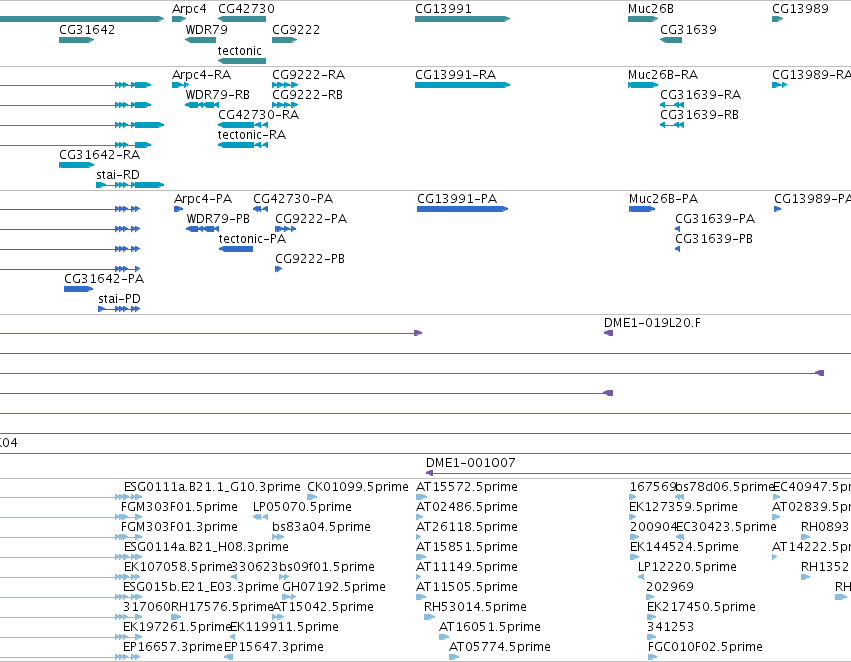
Task: Select EST AT15851.5prime
Action: (x=467, y=548)
